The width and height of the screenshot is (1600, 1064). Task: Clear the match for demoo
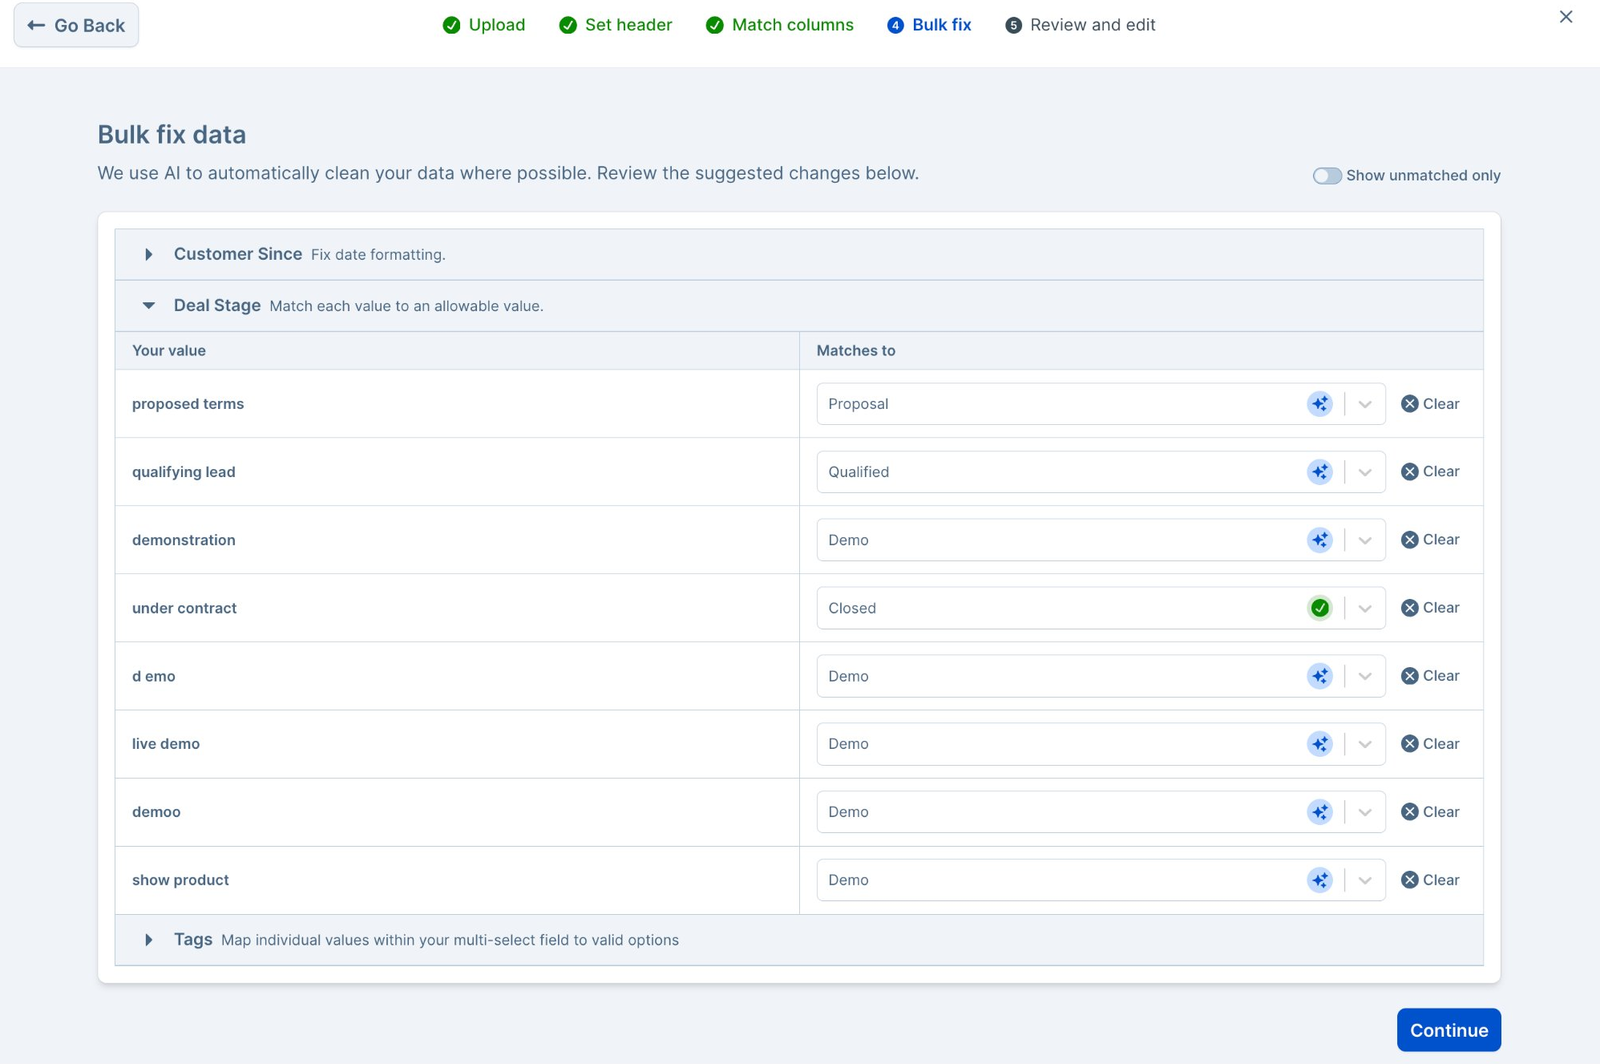pos(1430,812)
